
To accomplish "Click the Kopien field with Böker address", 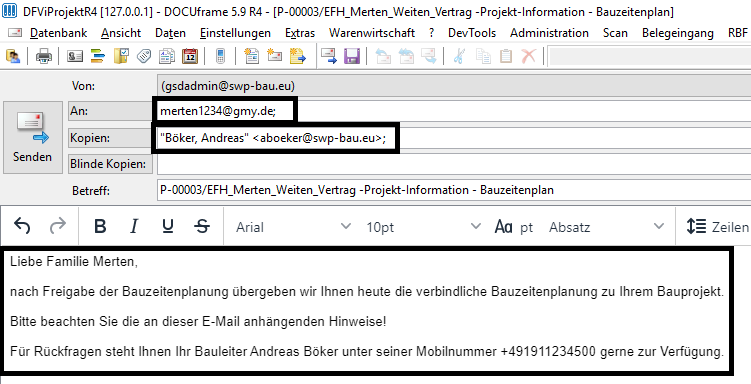I will click(x=454, y=138).
